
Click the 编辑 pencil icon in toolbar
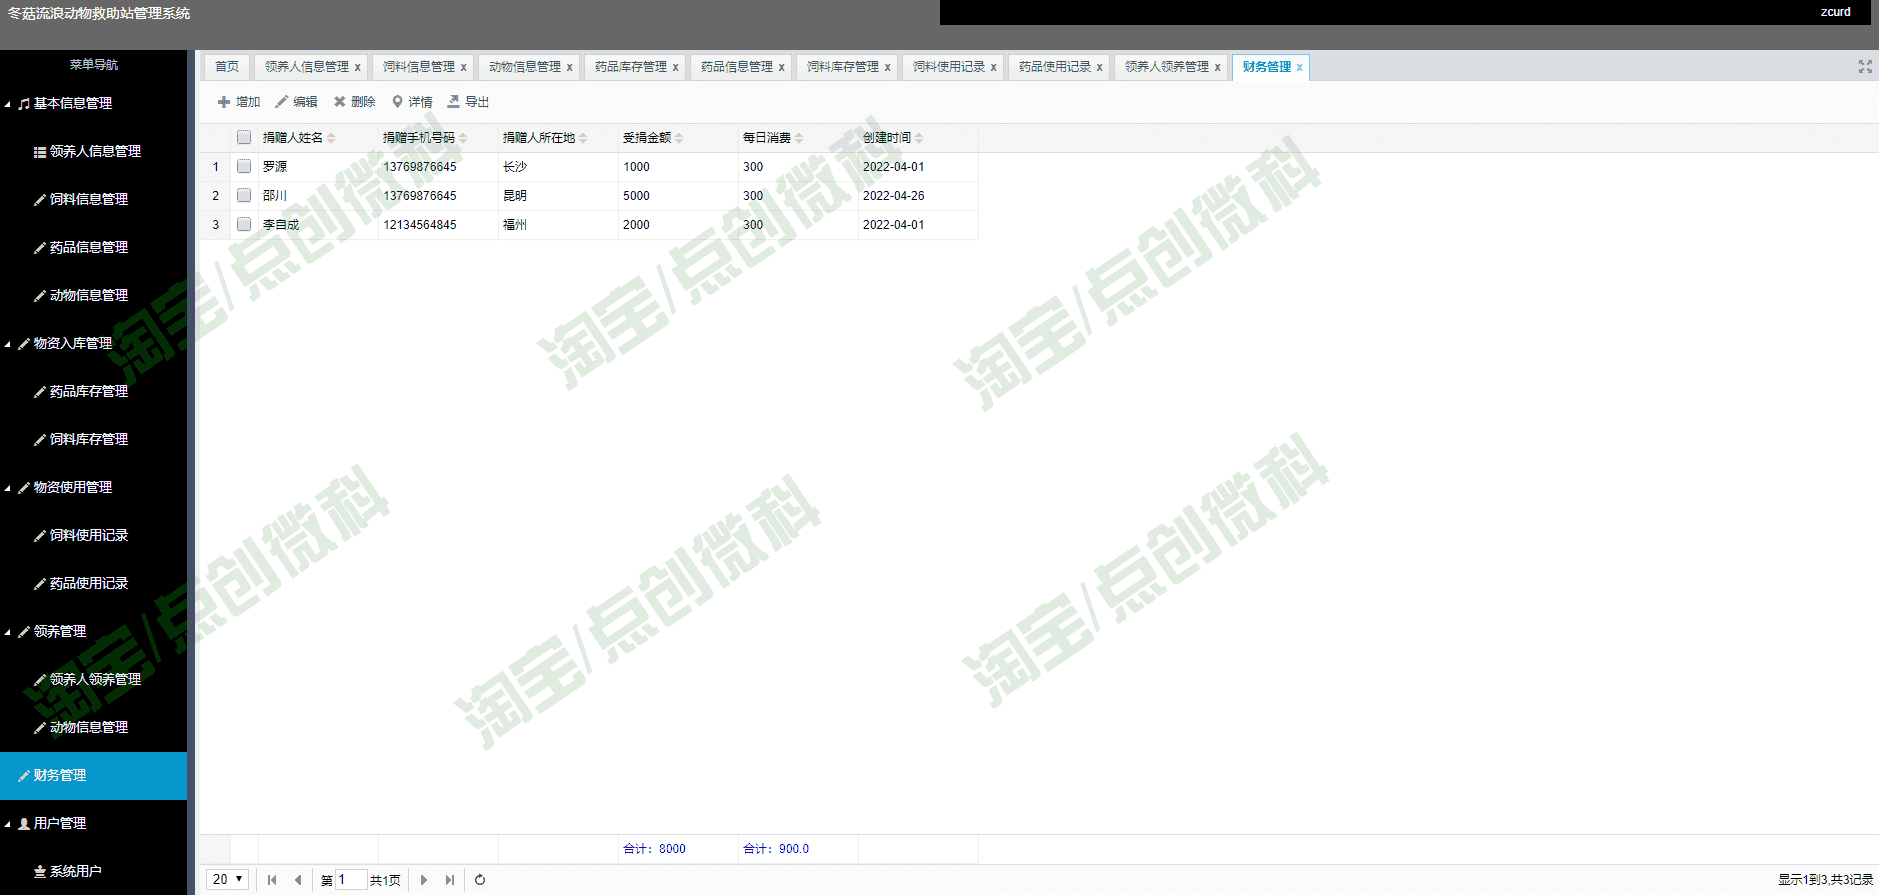[x=282, y=102]
